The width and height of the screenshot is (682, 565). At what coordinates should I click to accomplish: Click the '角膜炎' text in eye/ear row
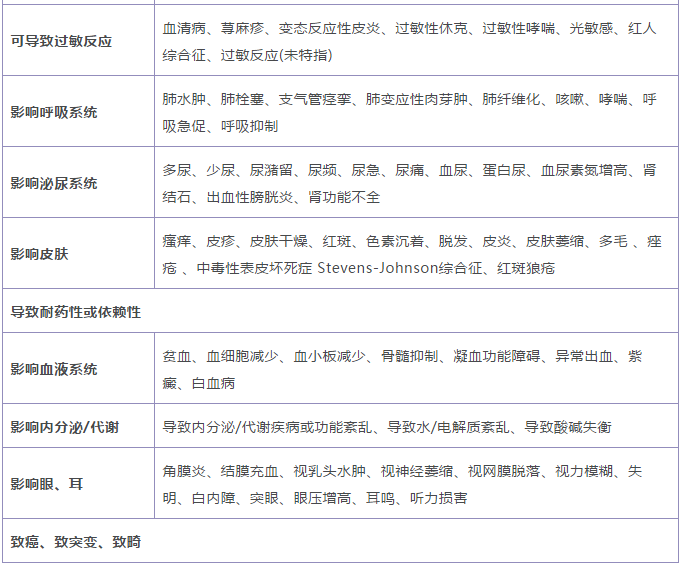click(184, 471)
